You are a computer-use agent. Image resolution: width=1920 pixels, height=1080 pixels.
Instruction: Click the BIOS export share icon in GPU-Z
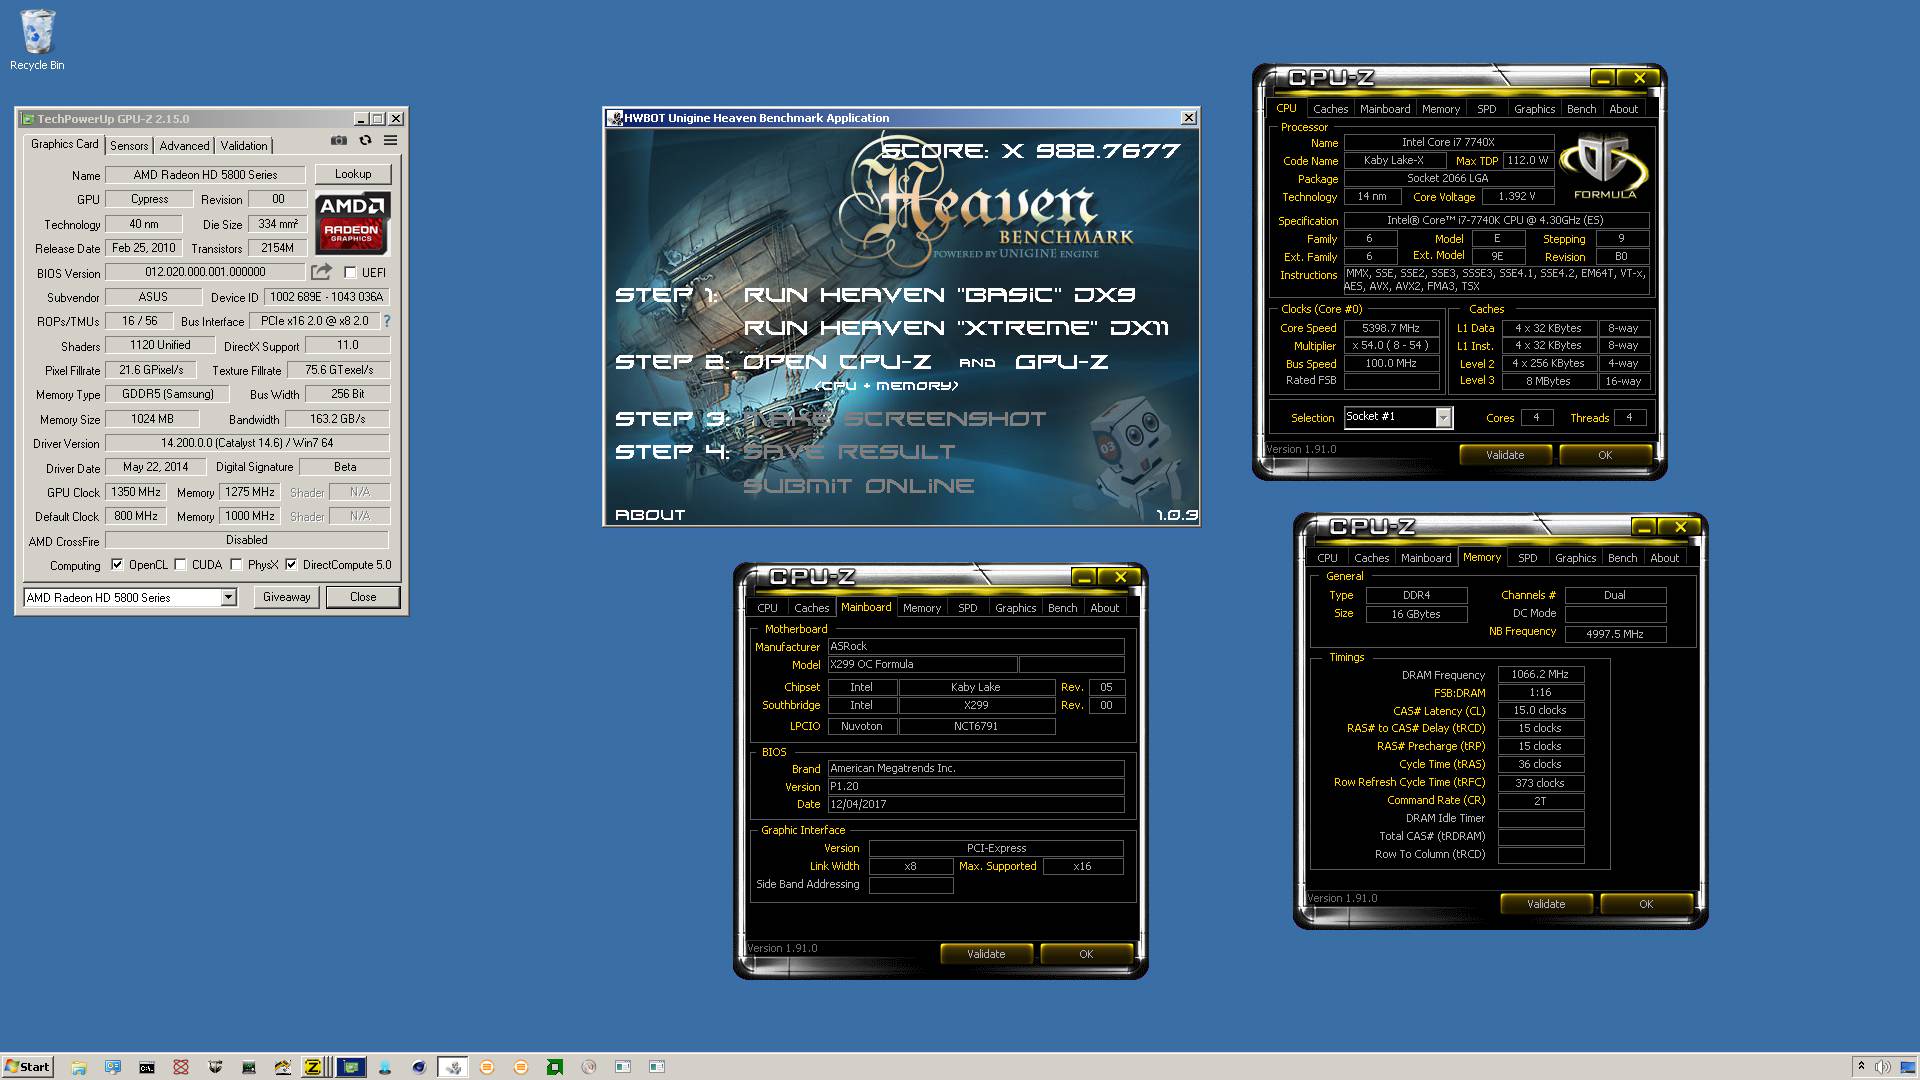coord(321,272)
